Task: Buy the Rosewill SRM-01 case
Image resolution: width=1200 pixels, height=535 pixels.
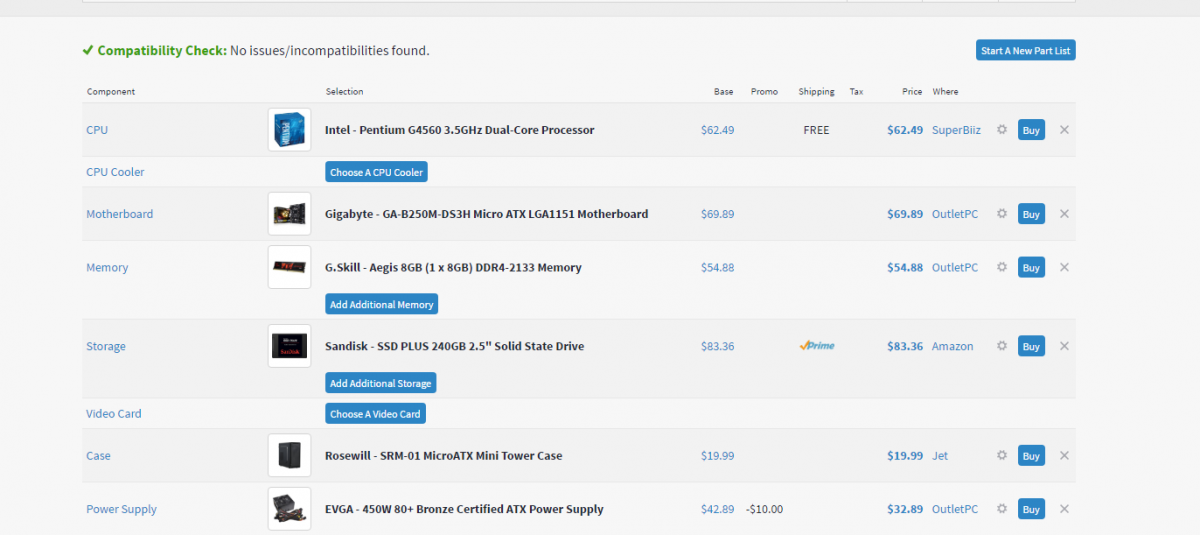Action: click(1031, 455)
